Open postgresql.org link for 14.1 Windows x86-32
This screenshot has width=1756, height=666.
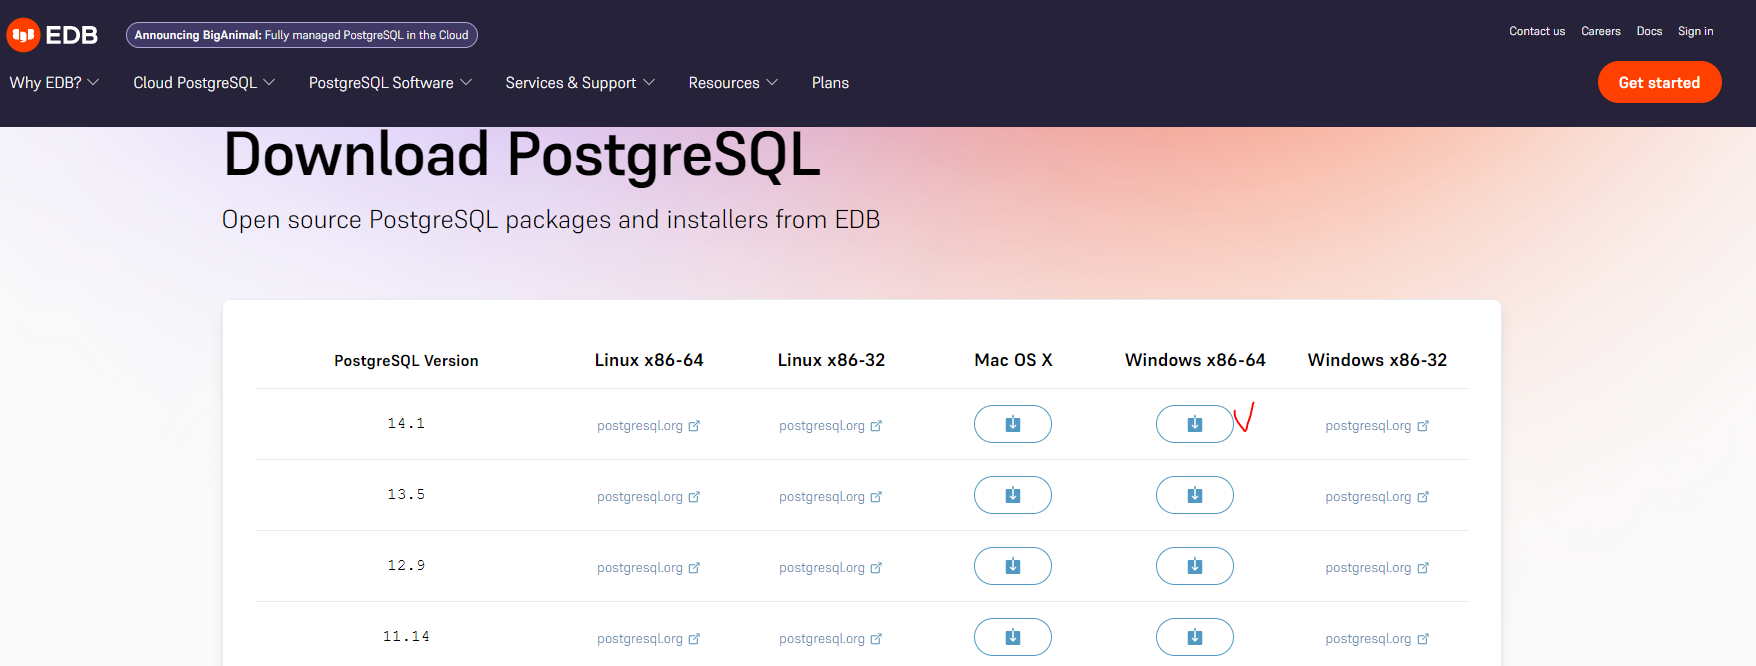pyautogui.click(x=1377, y=426)
